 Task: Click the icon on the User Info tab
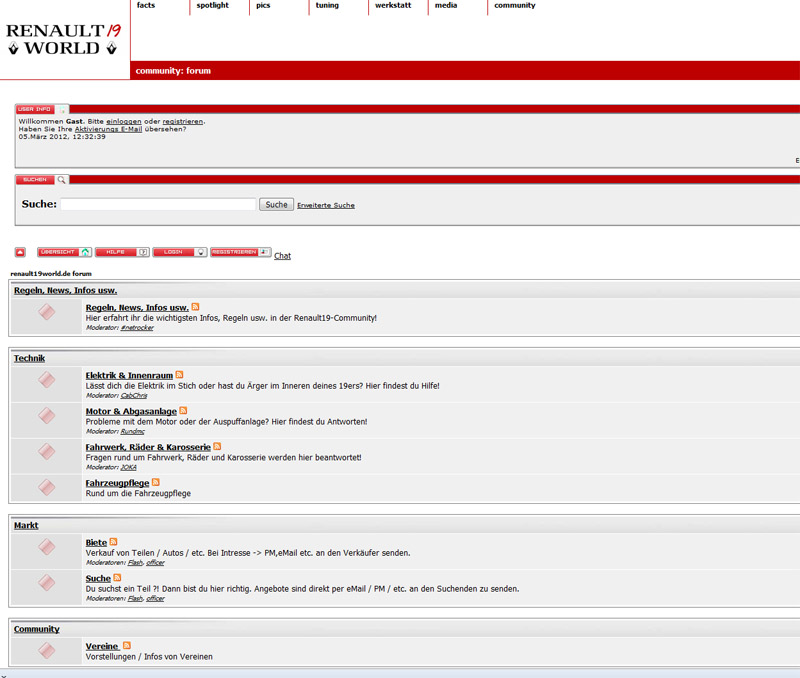[x=62, y=109]
